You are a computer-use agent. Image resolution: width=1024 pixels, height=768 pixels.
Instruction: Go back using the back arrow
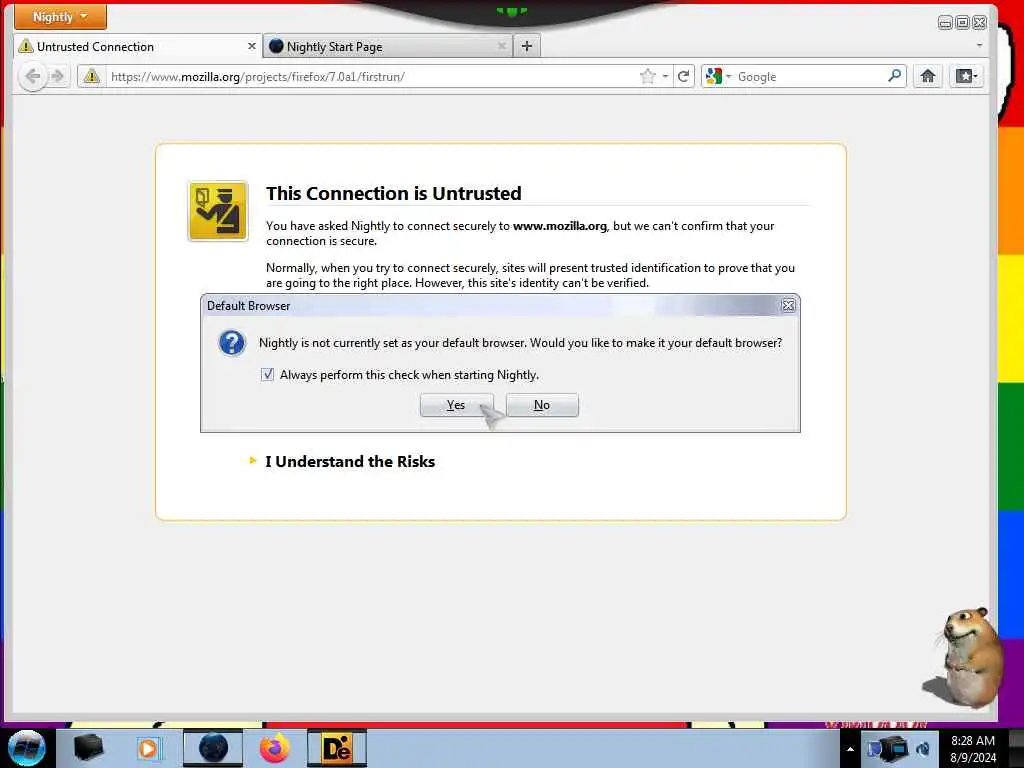tap(32, 76)
